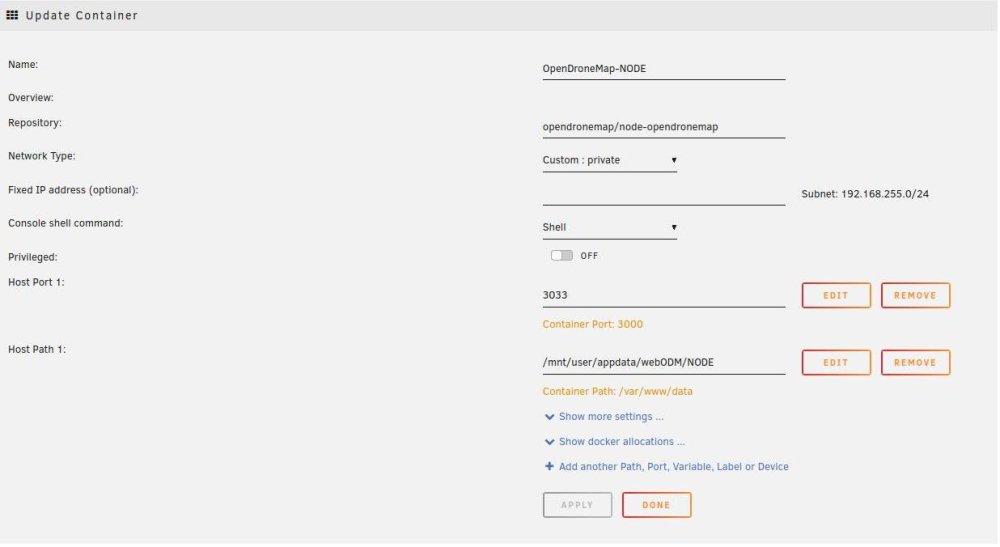Screen dimensions: 1000x547
Task: Click the Host Port 1: label
Action: 36,282
